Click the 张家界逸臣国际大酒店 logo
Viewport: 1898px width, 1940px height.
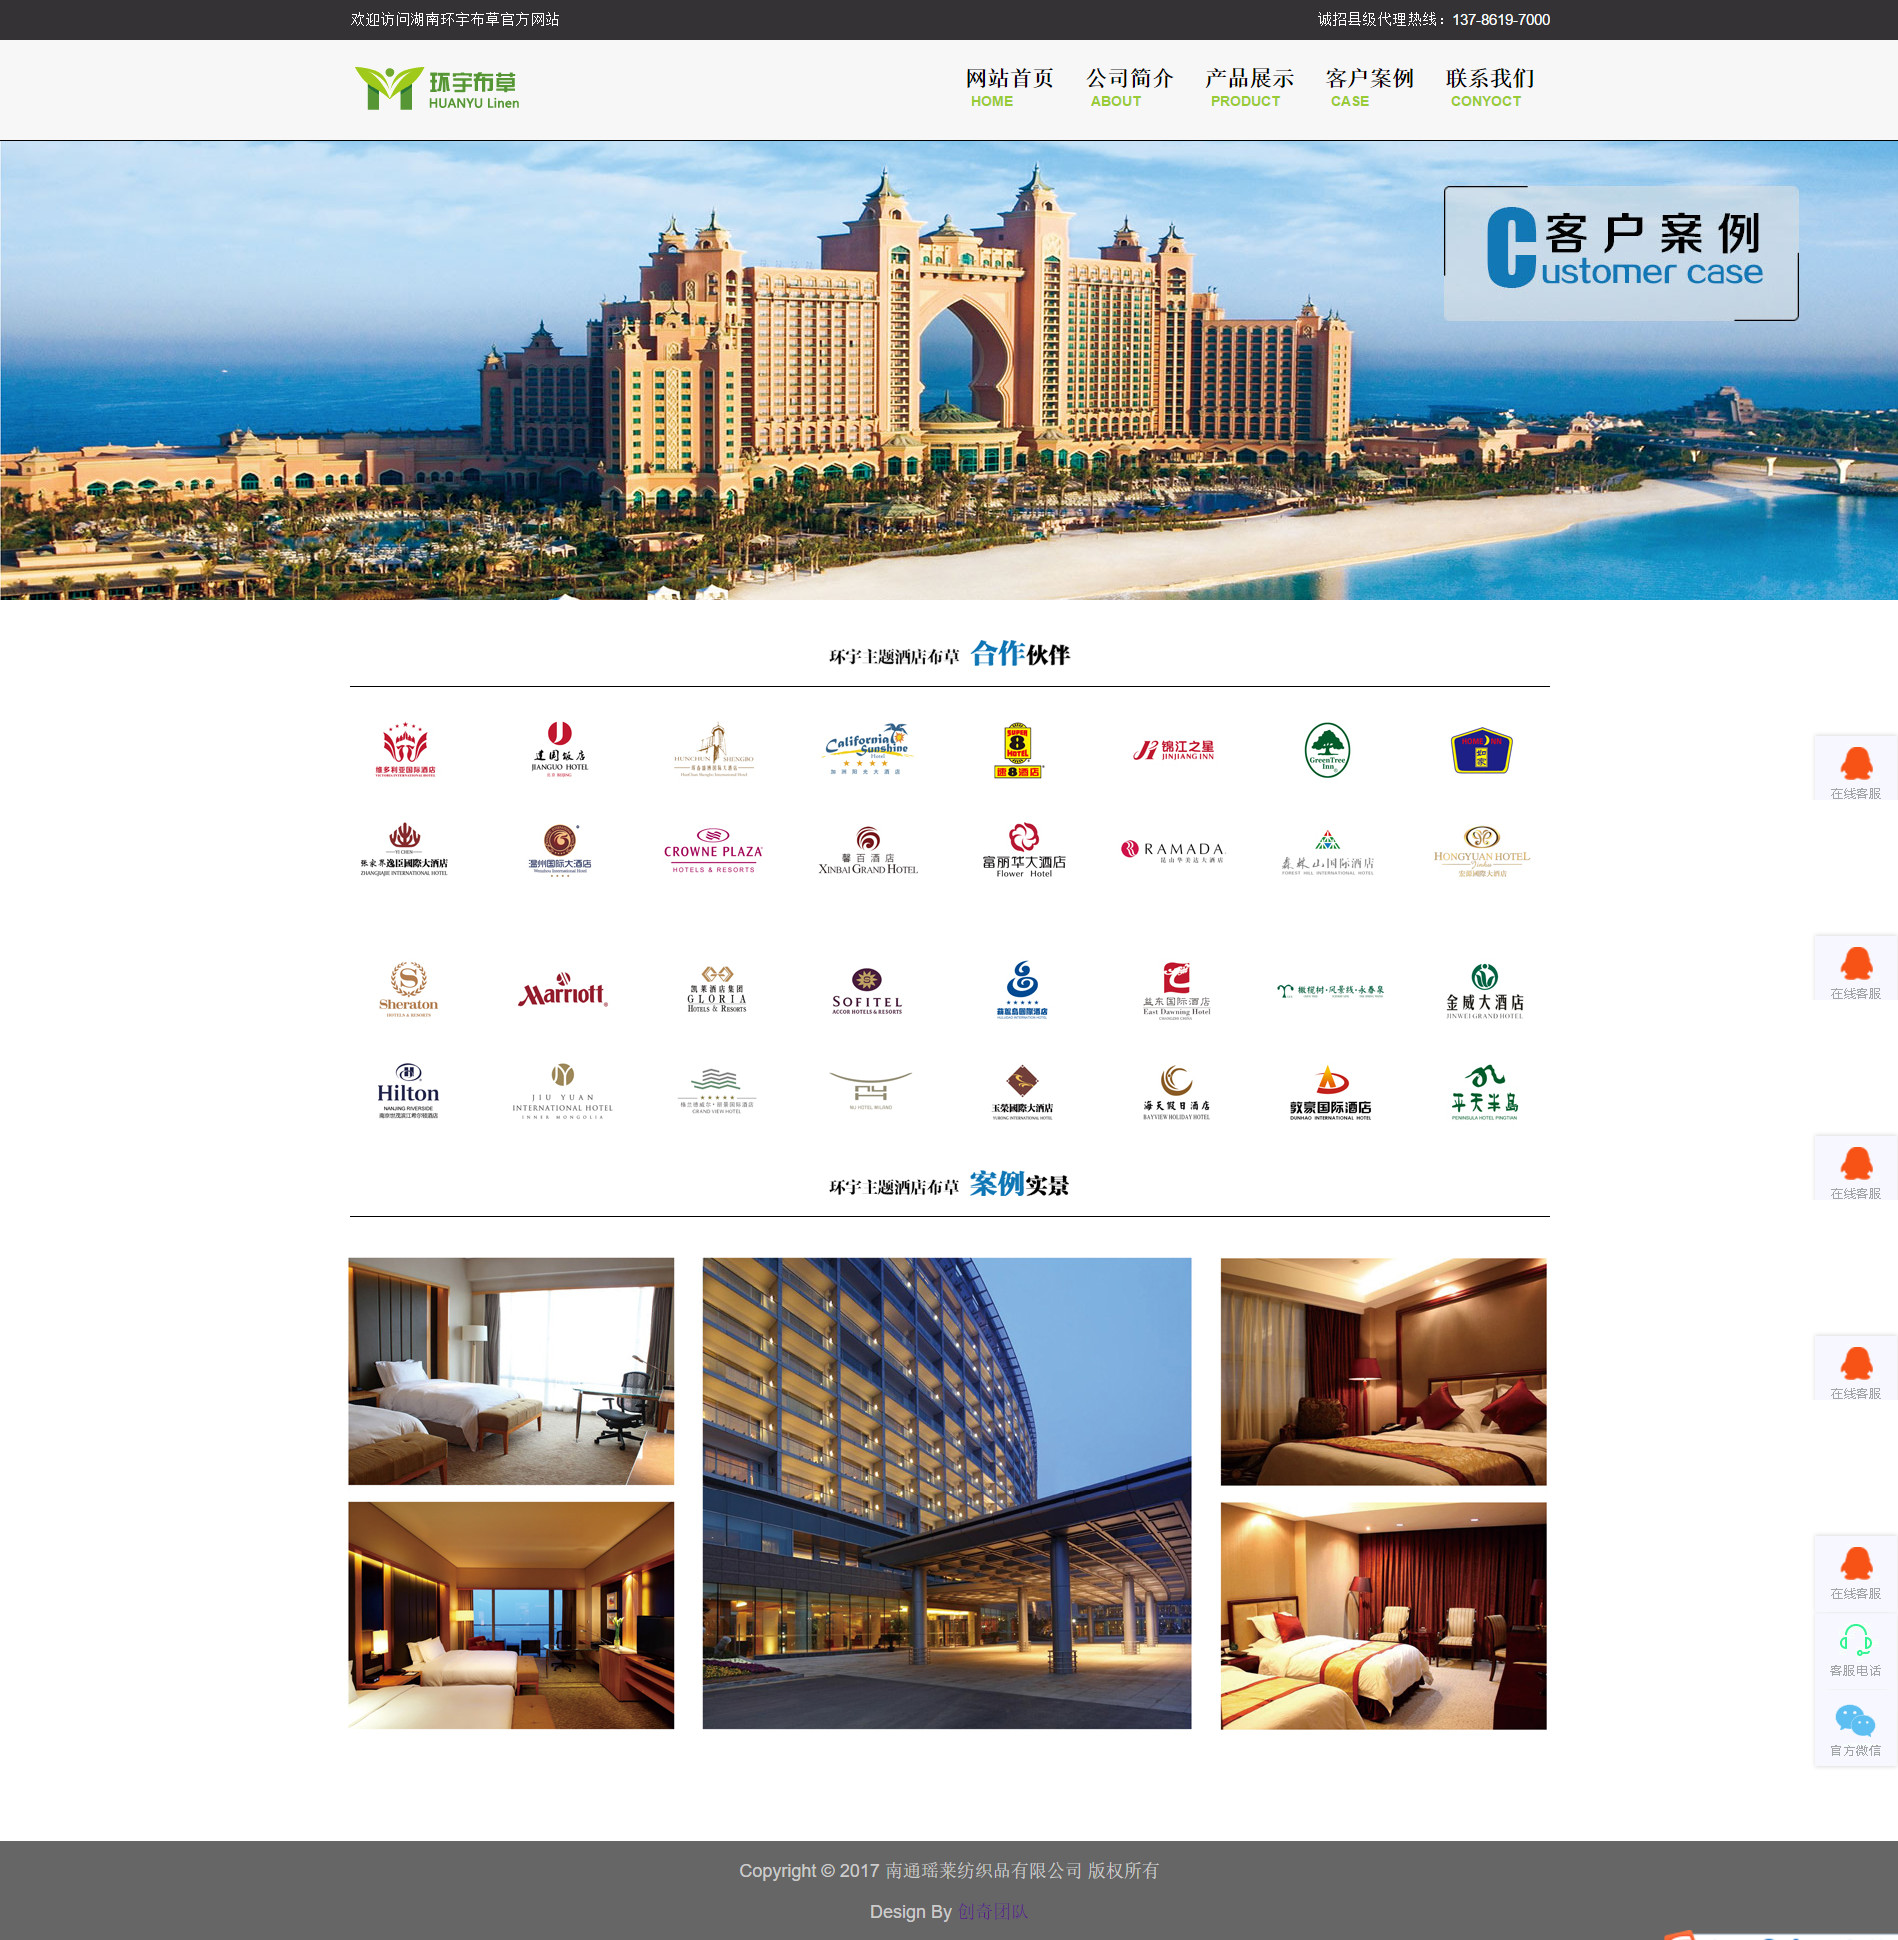click(404, 849)
